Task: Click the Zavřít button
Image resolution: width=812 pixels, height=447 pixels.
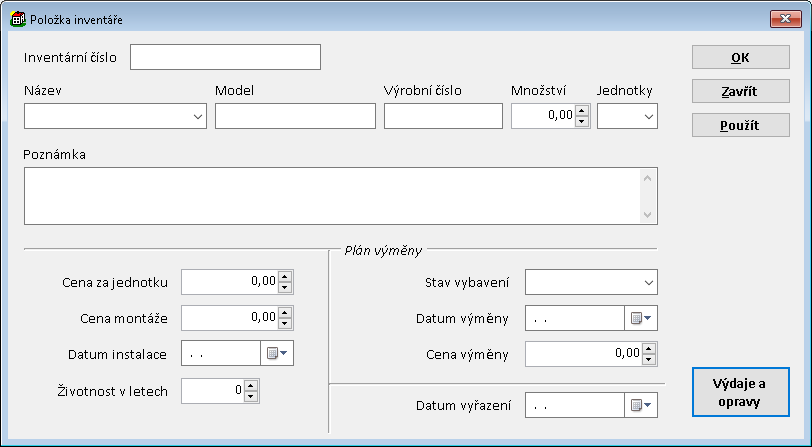Action: [740, 91]
